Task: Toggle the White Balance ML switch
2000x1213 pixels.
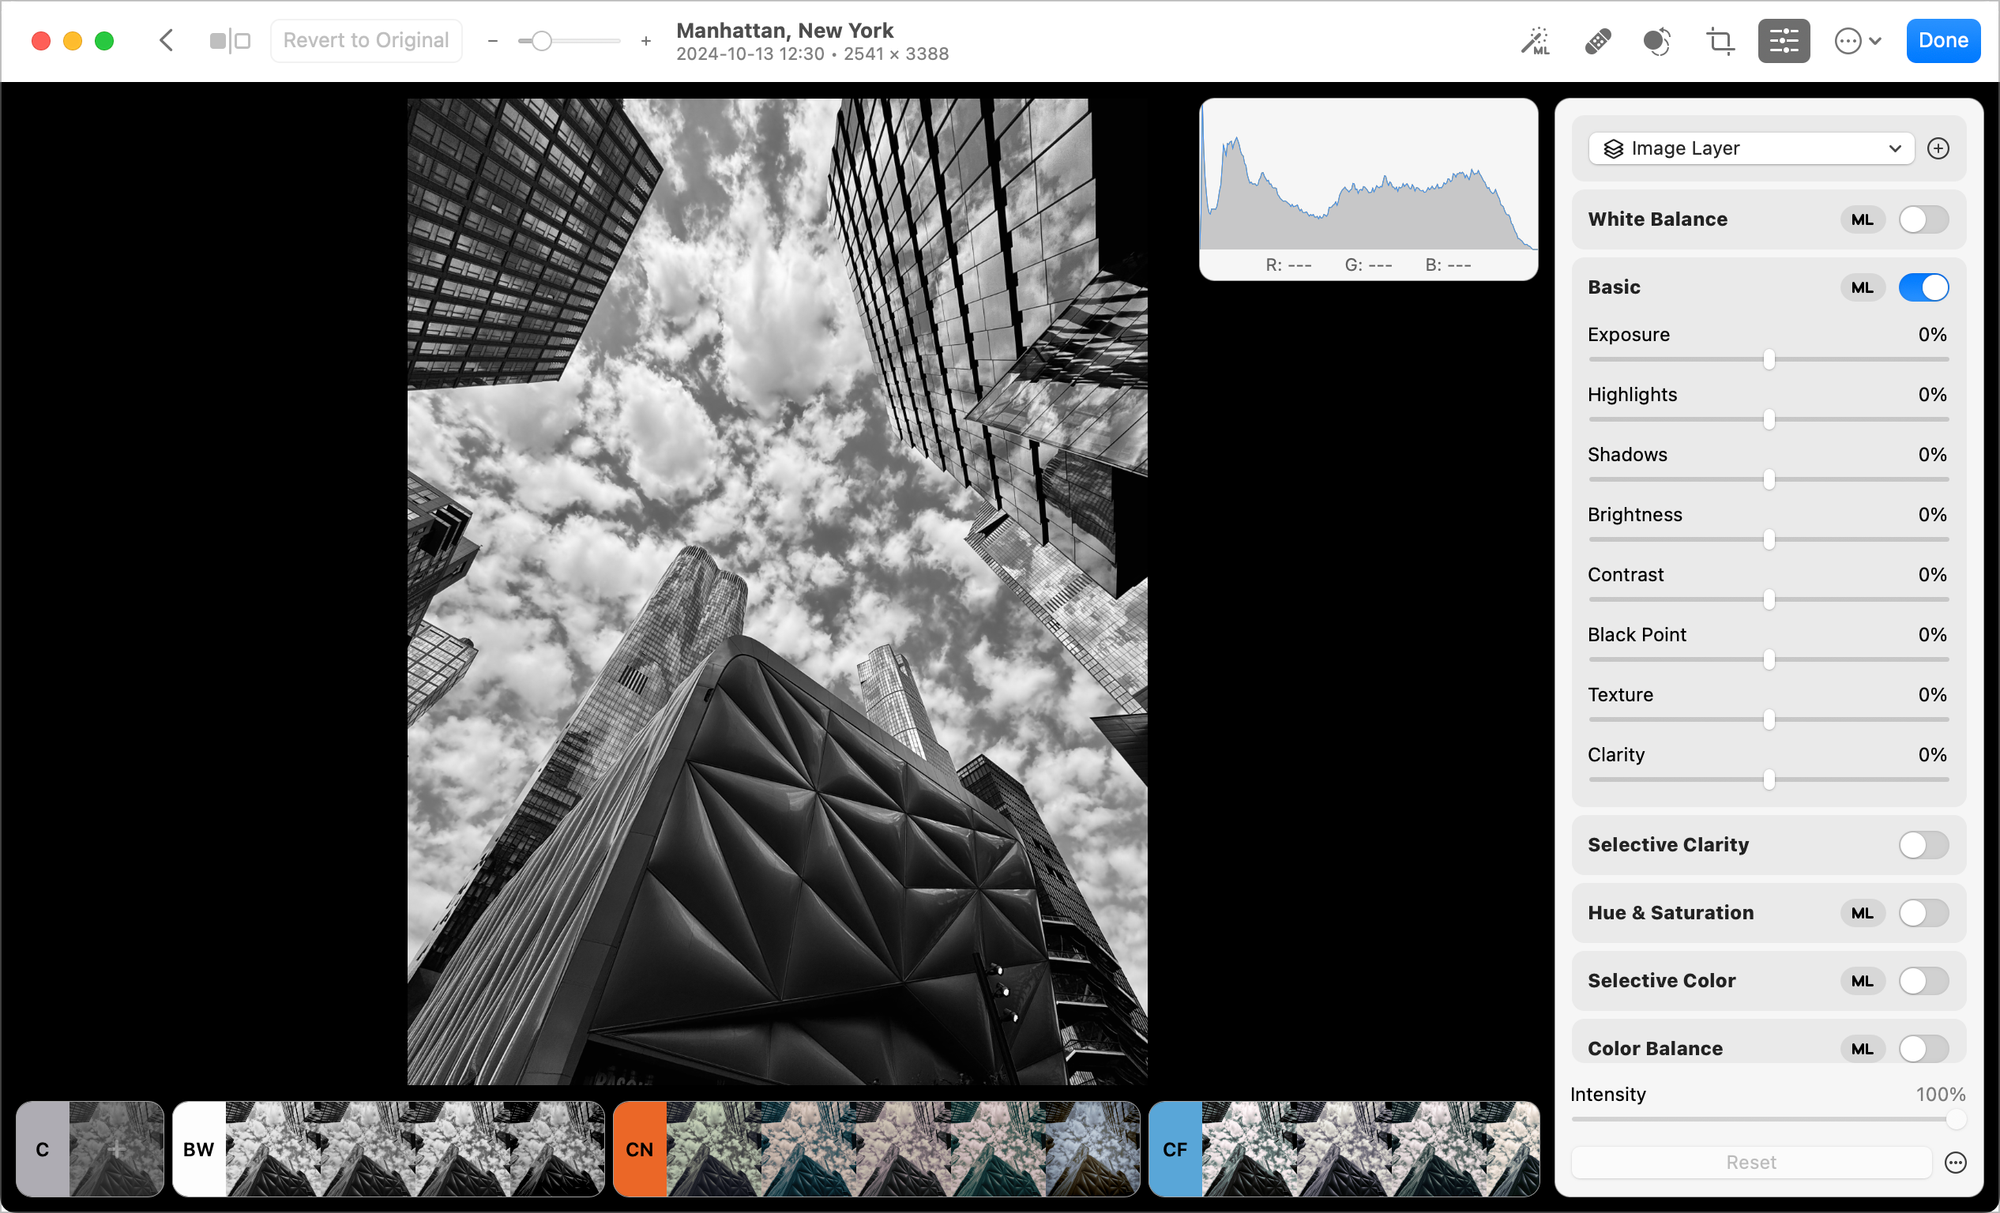Action: pyautogui.click(x=1923, y=219)
